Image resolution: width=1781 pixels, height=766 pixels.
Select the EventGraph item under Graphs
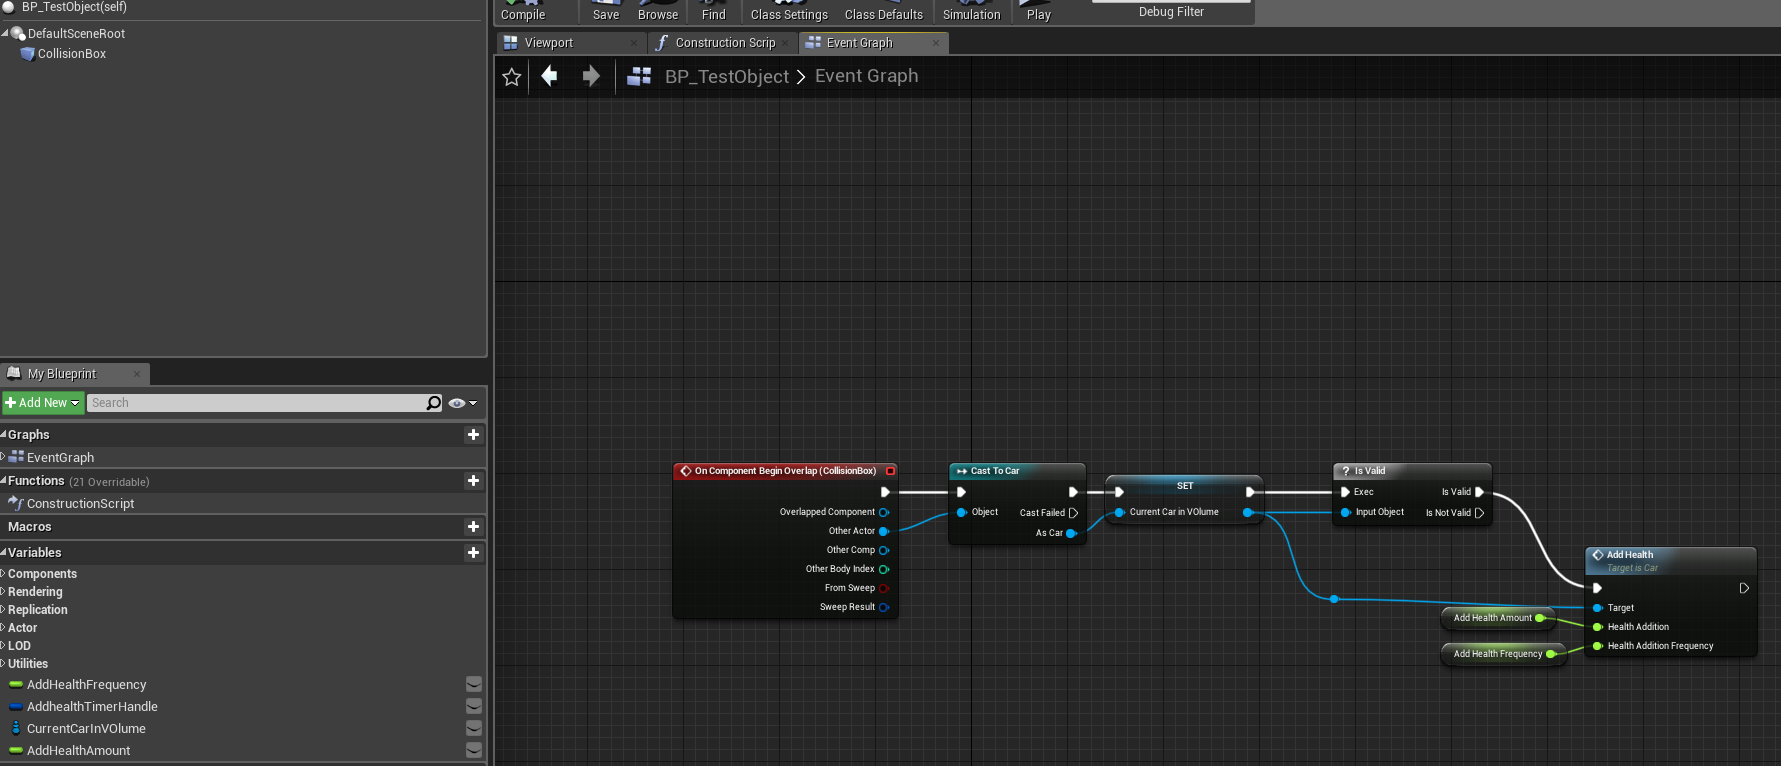pos(60,458)
